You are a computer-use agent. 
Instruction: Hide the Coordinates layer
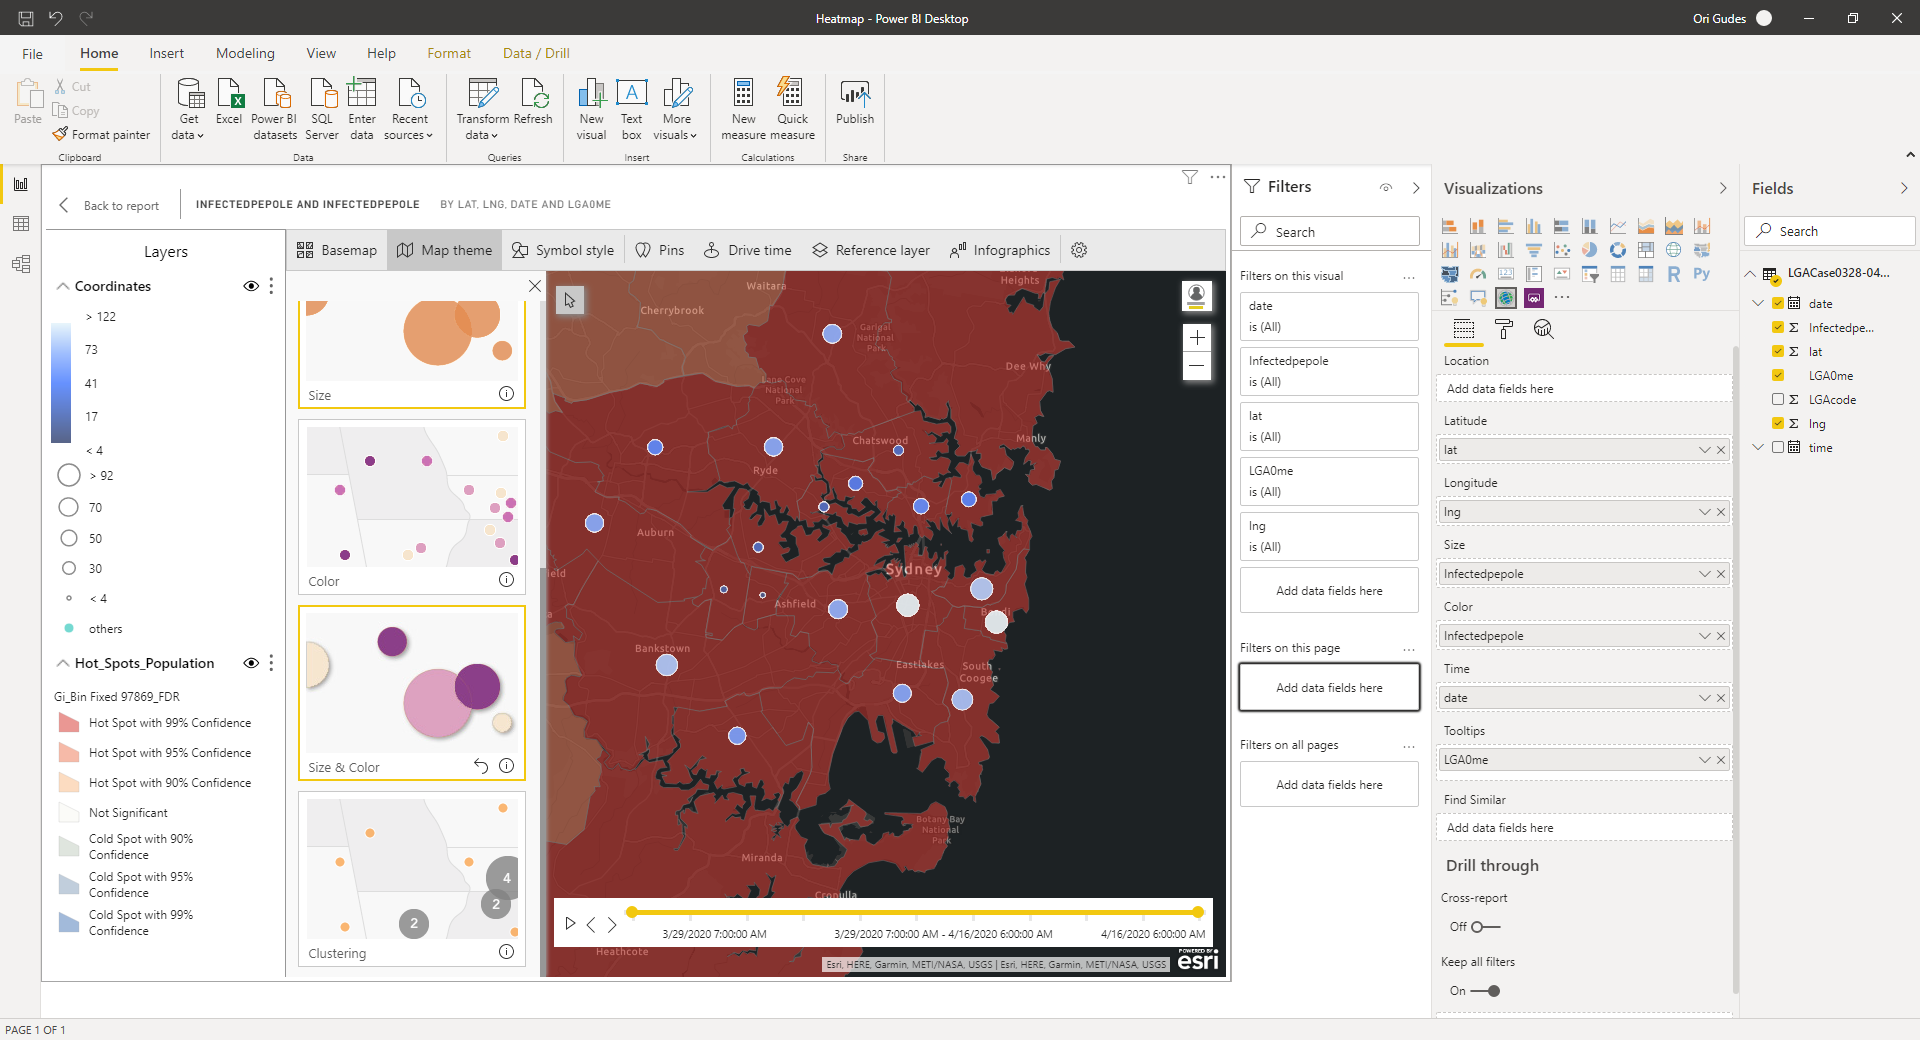[x=251, y=286]
